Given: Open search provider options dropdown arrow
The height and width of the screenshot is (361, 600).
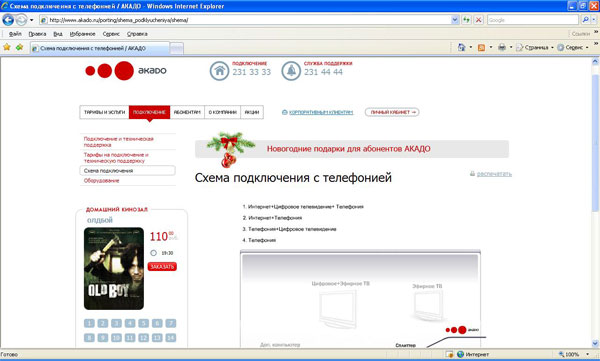Looking at the screenshot, I should pos(594,20).
